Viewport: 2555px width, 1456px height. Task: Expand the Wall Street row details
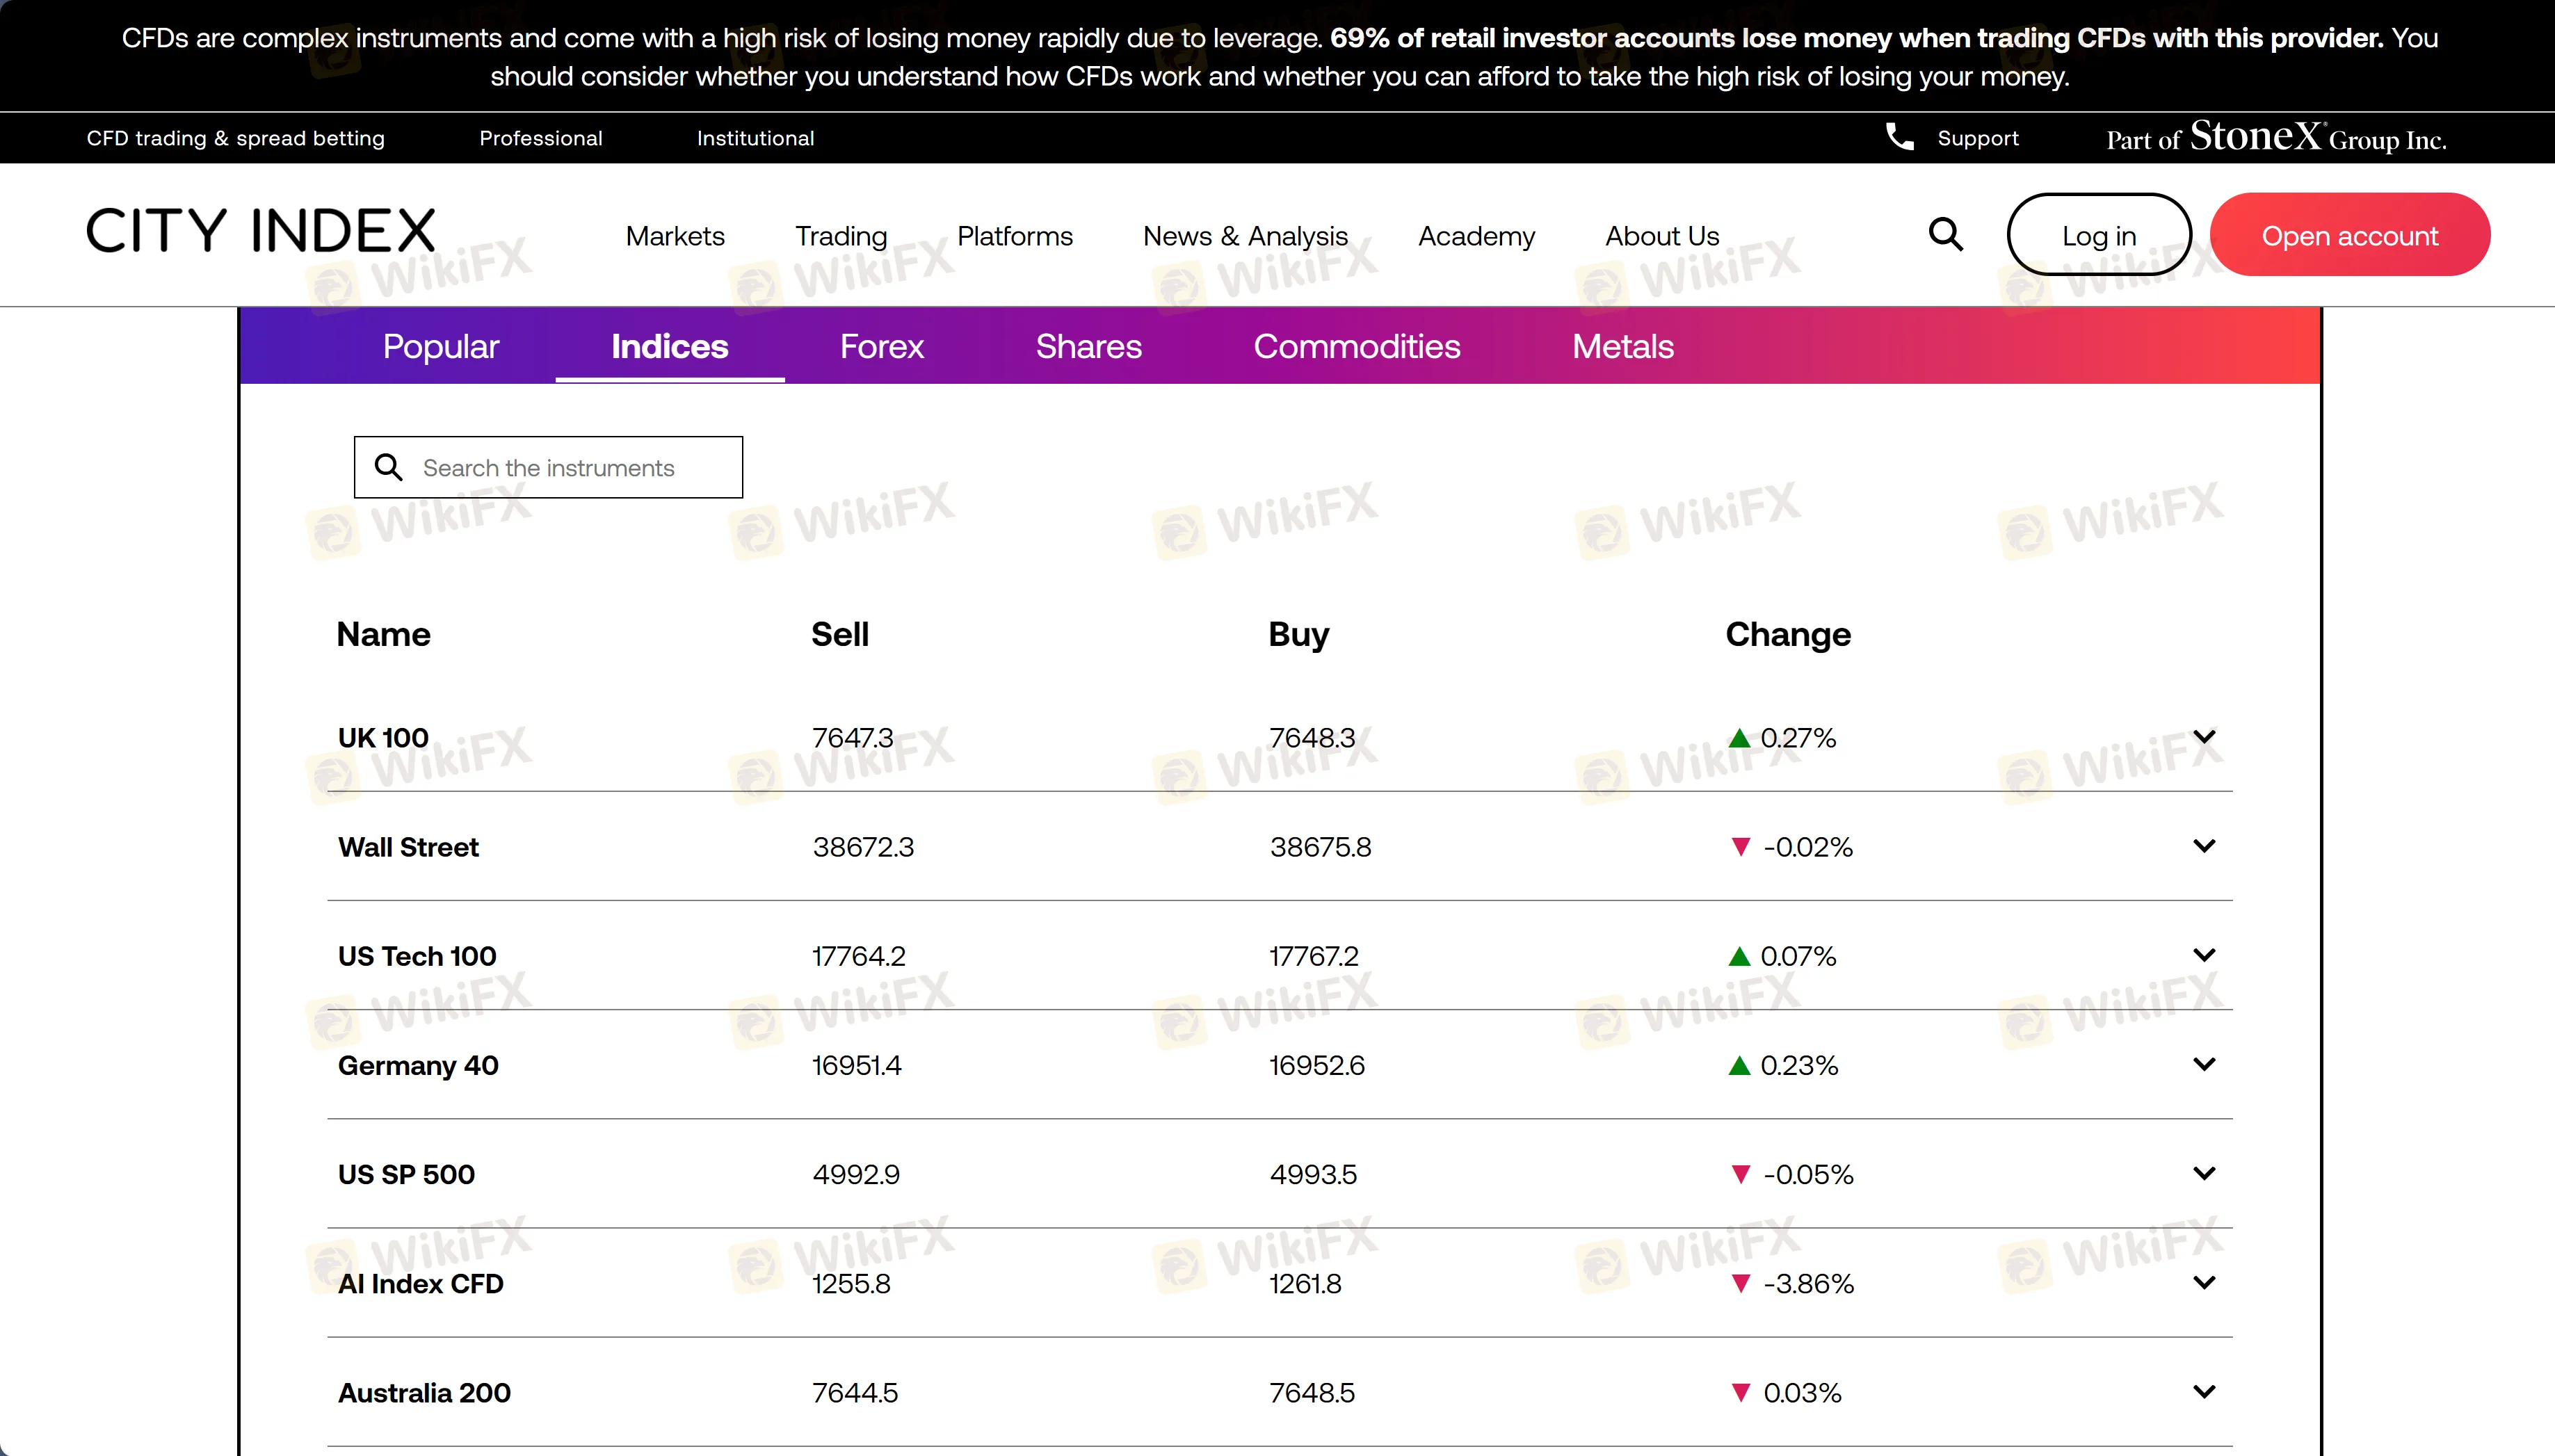tap(2204, 846)
